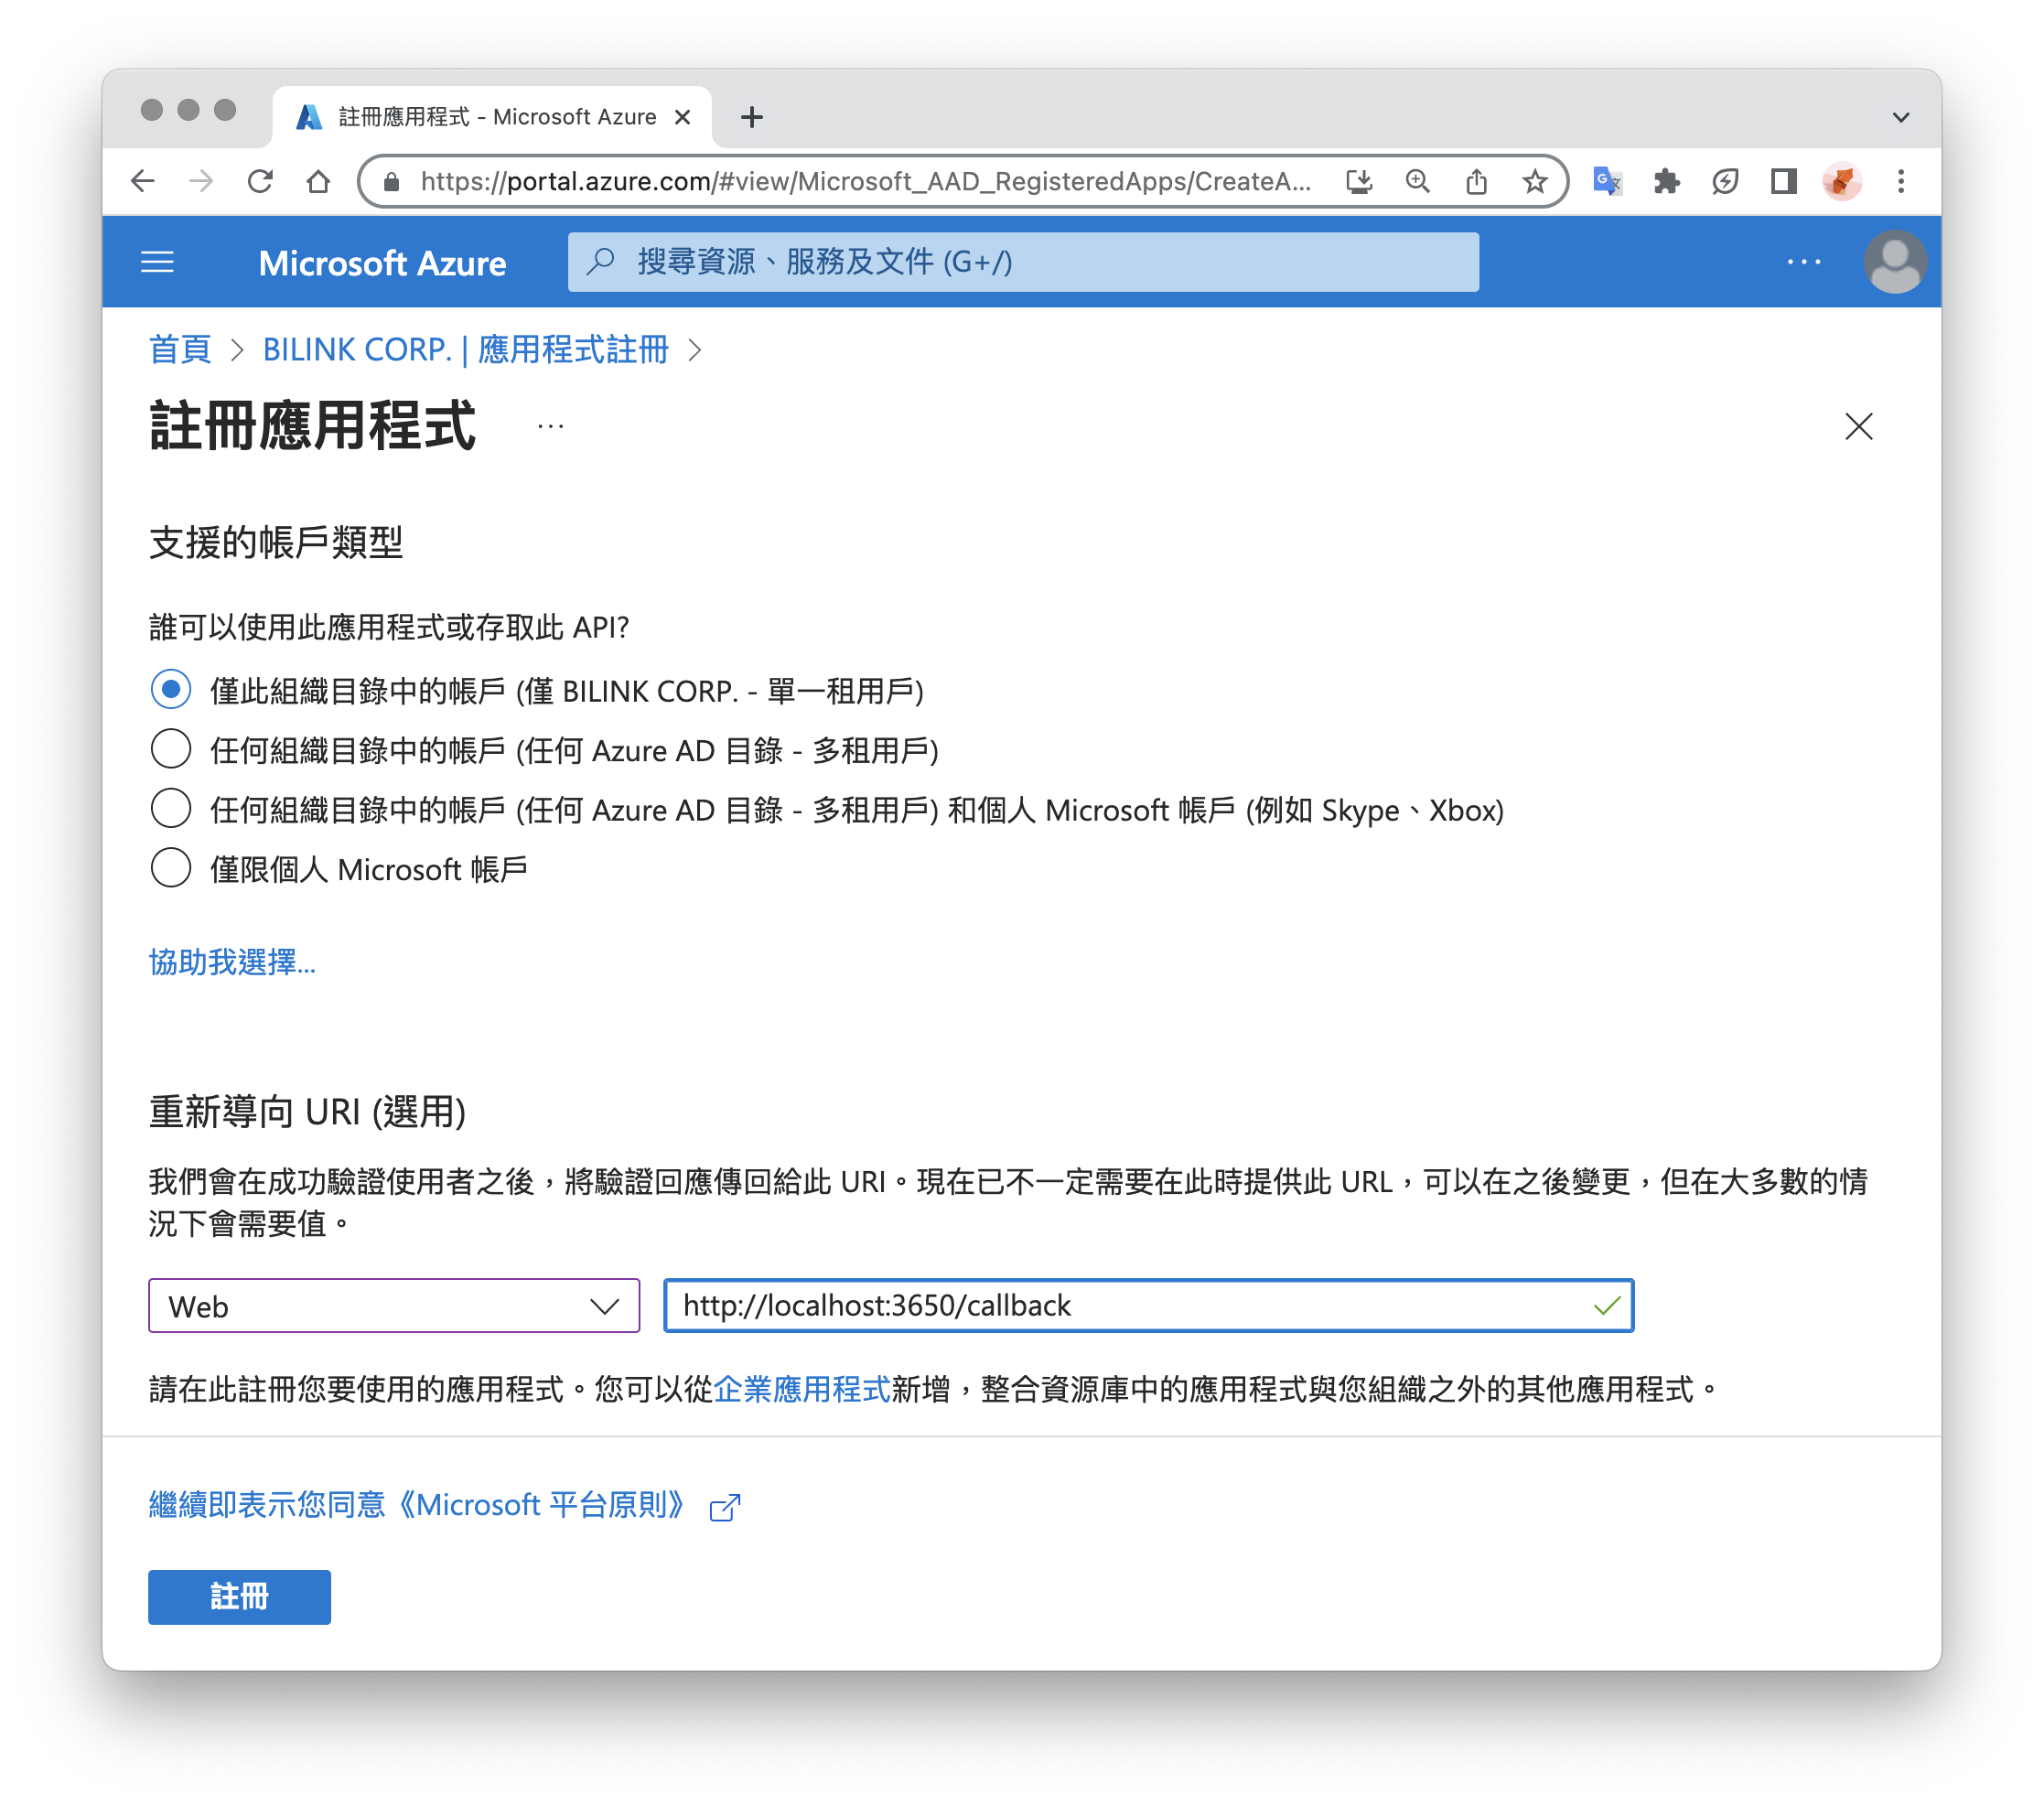Click the redirect URI input field
This screenshot has height=1806, width=2044.
tap(1130, 1306)
